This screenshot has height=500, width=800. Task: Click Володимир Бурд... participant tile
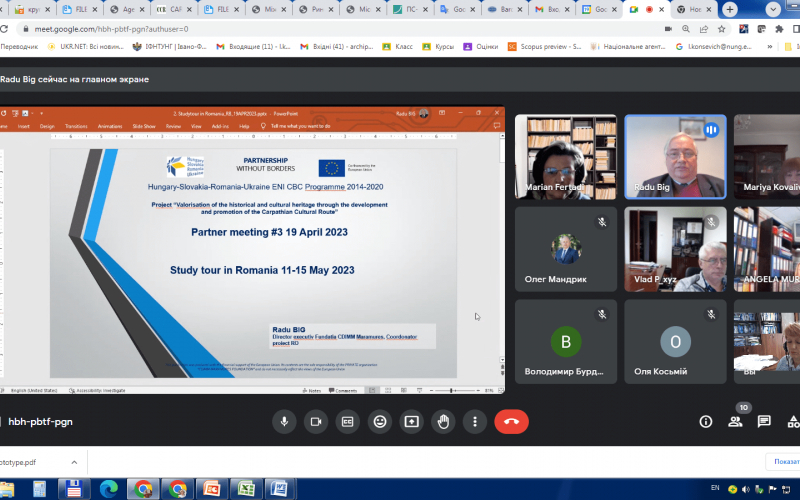(x=566, y=341)
